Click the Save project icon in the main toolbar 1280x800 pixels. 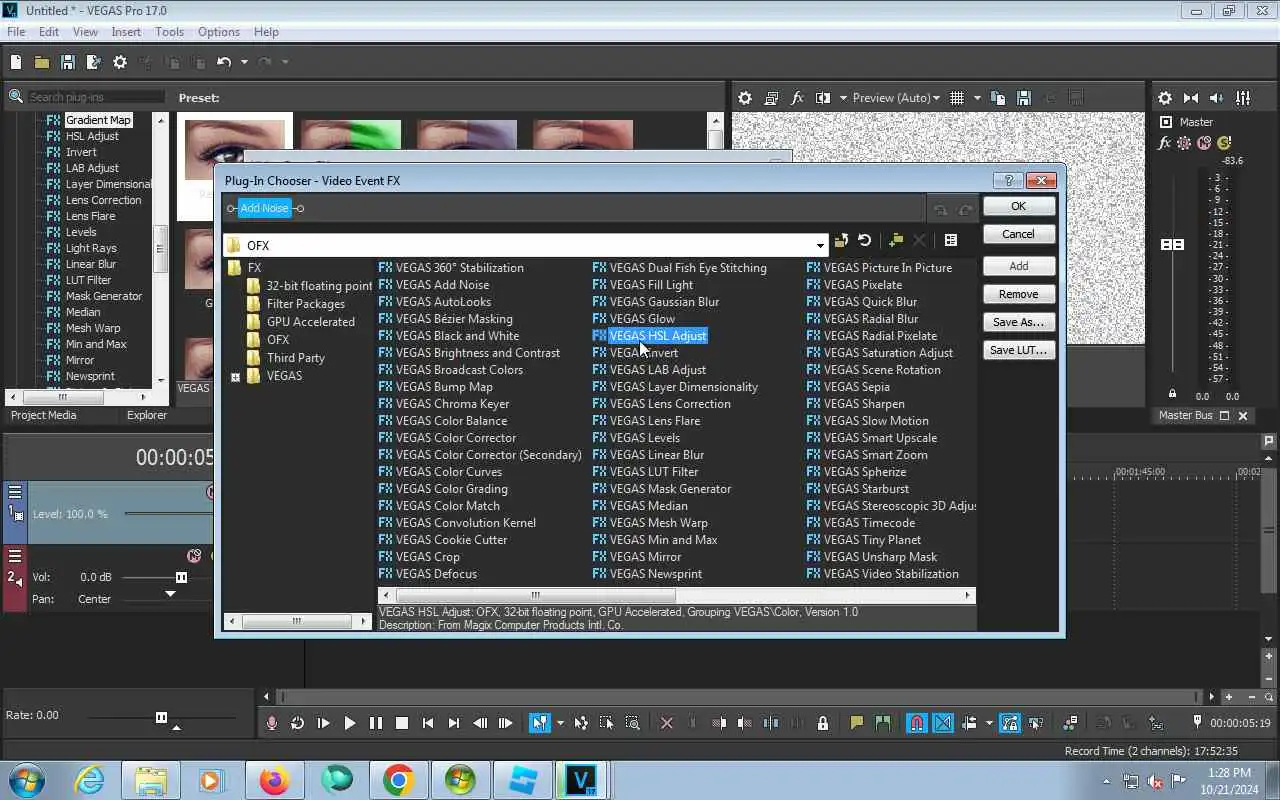point(68,62)
